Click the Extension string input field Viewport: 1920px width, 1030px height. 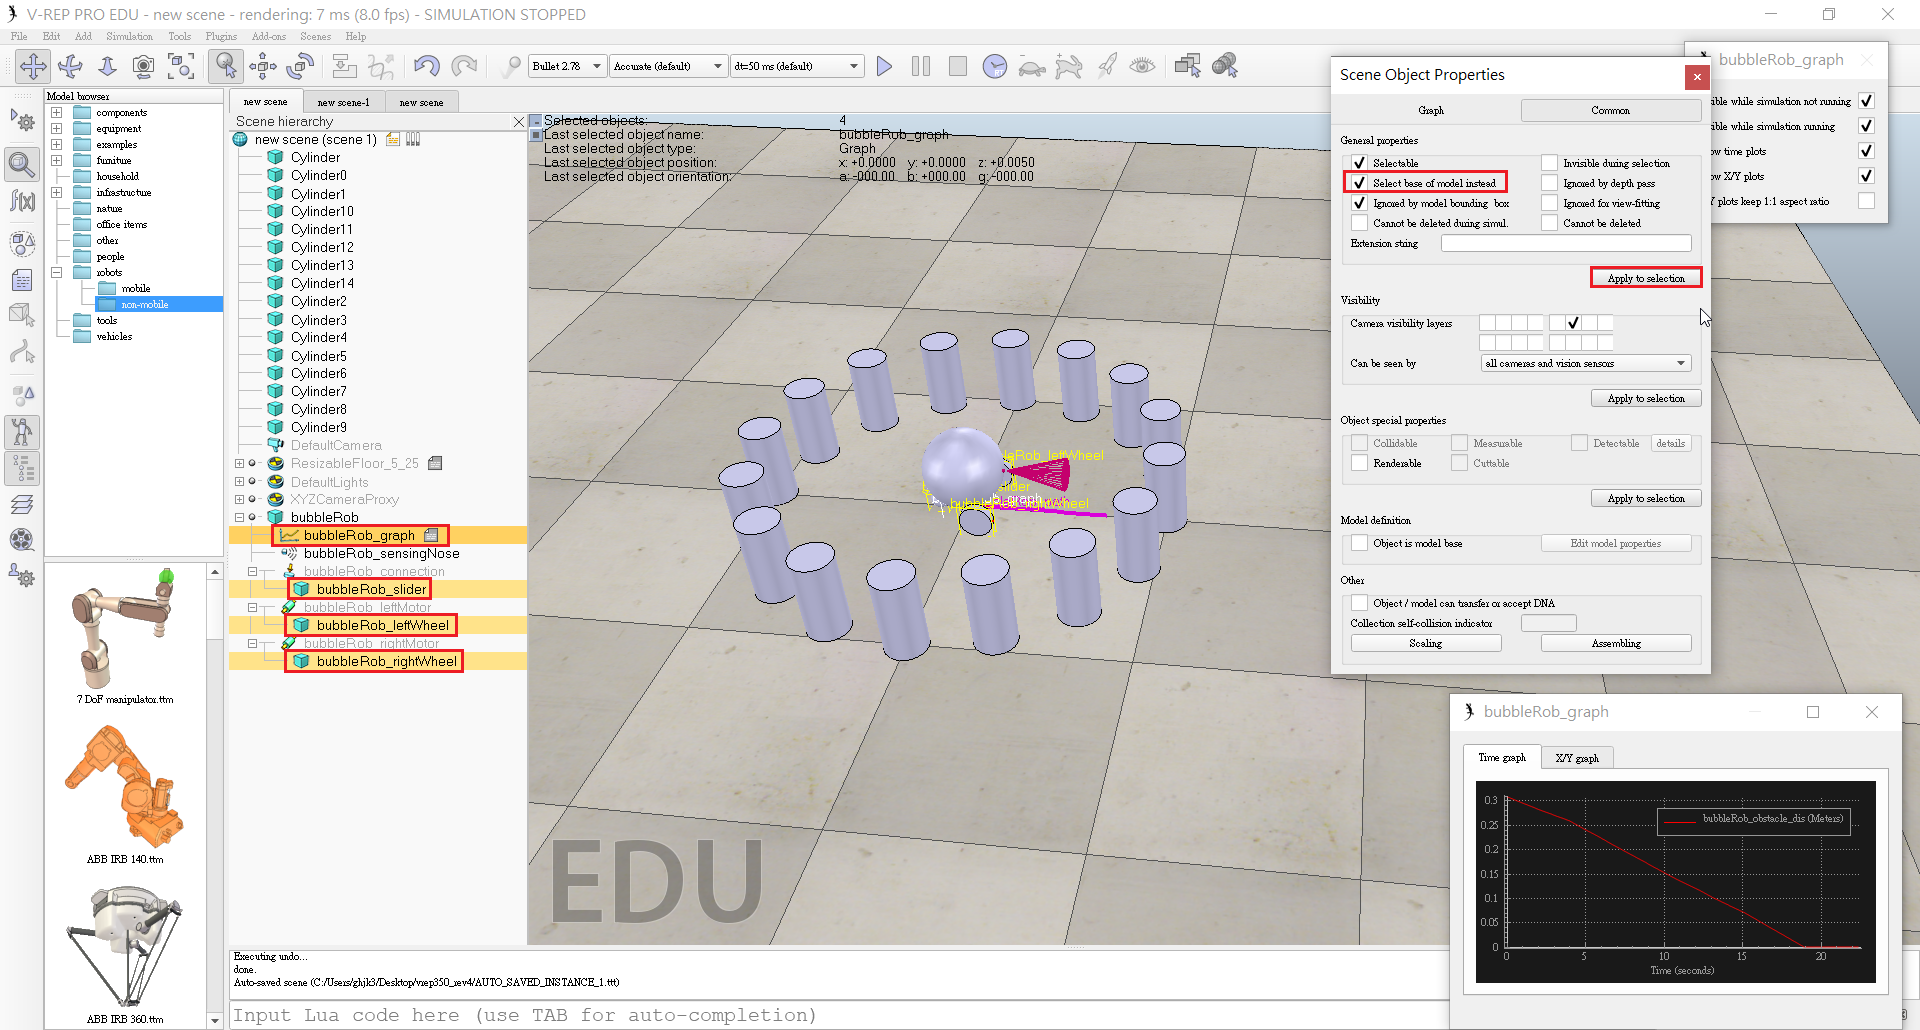(x=1566, y=243)
